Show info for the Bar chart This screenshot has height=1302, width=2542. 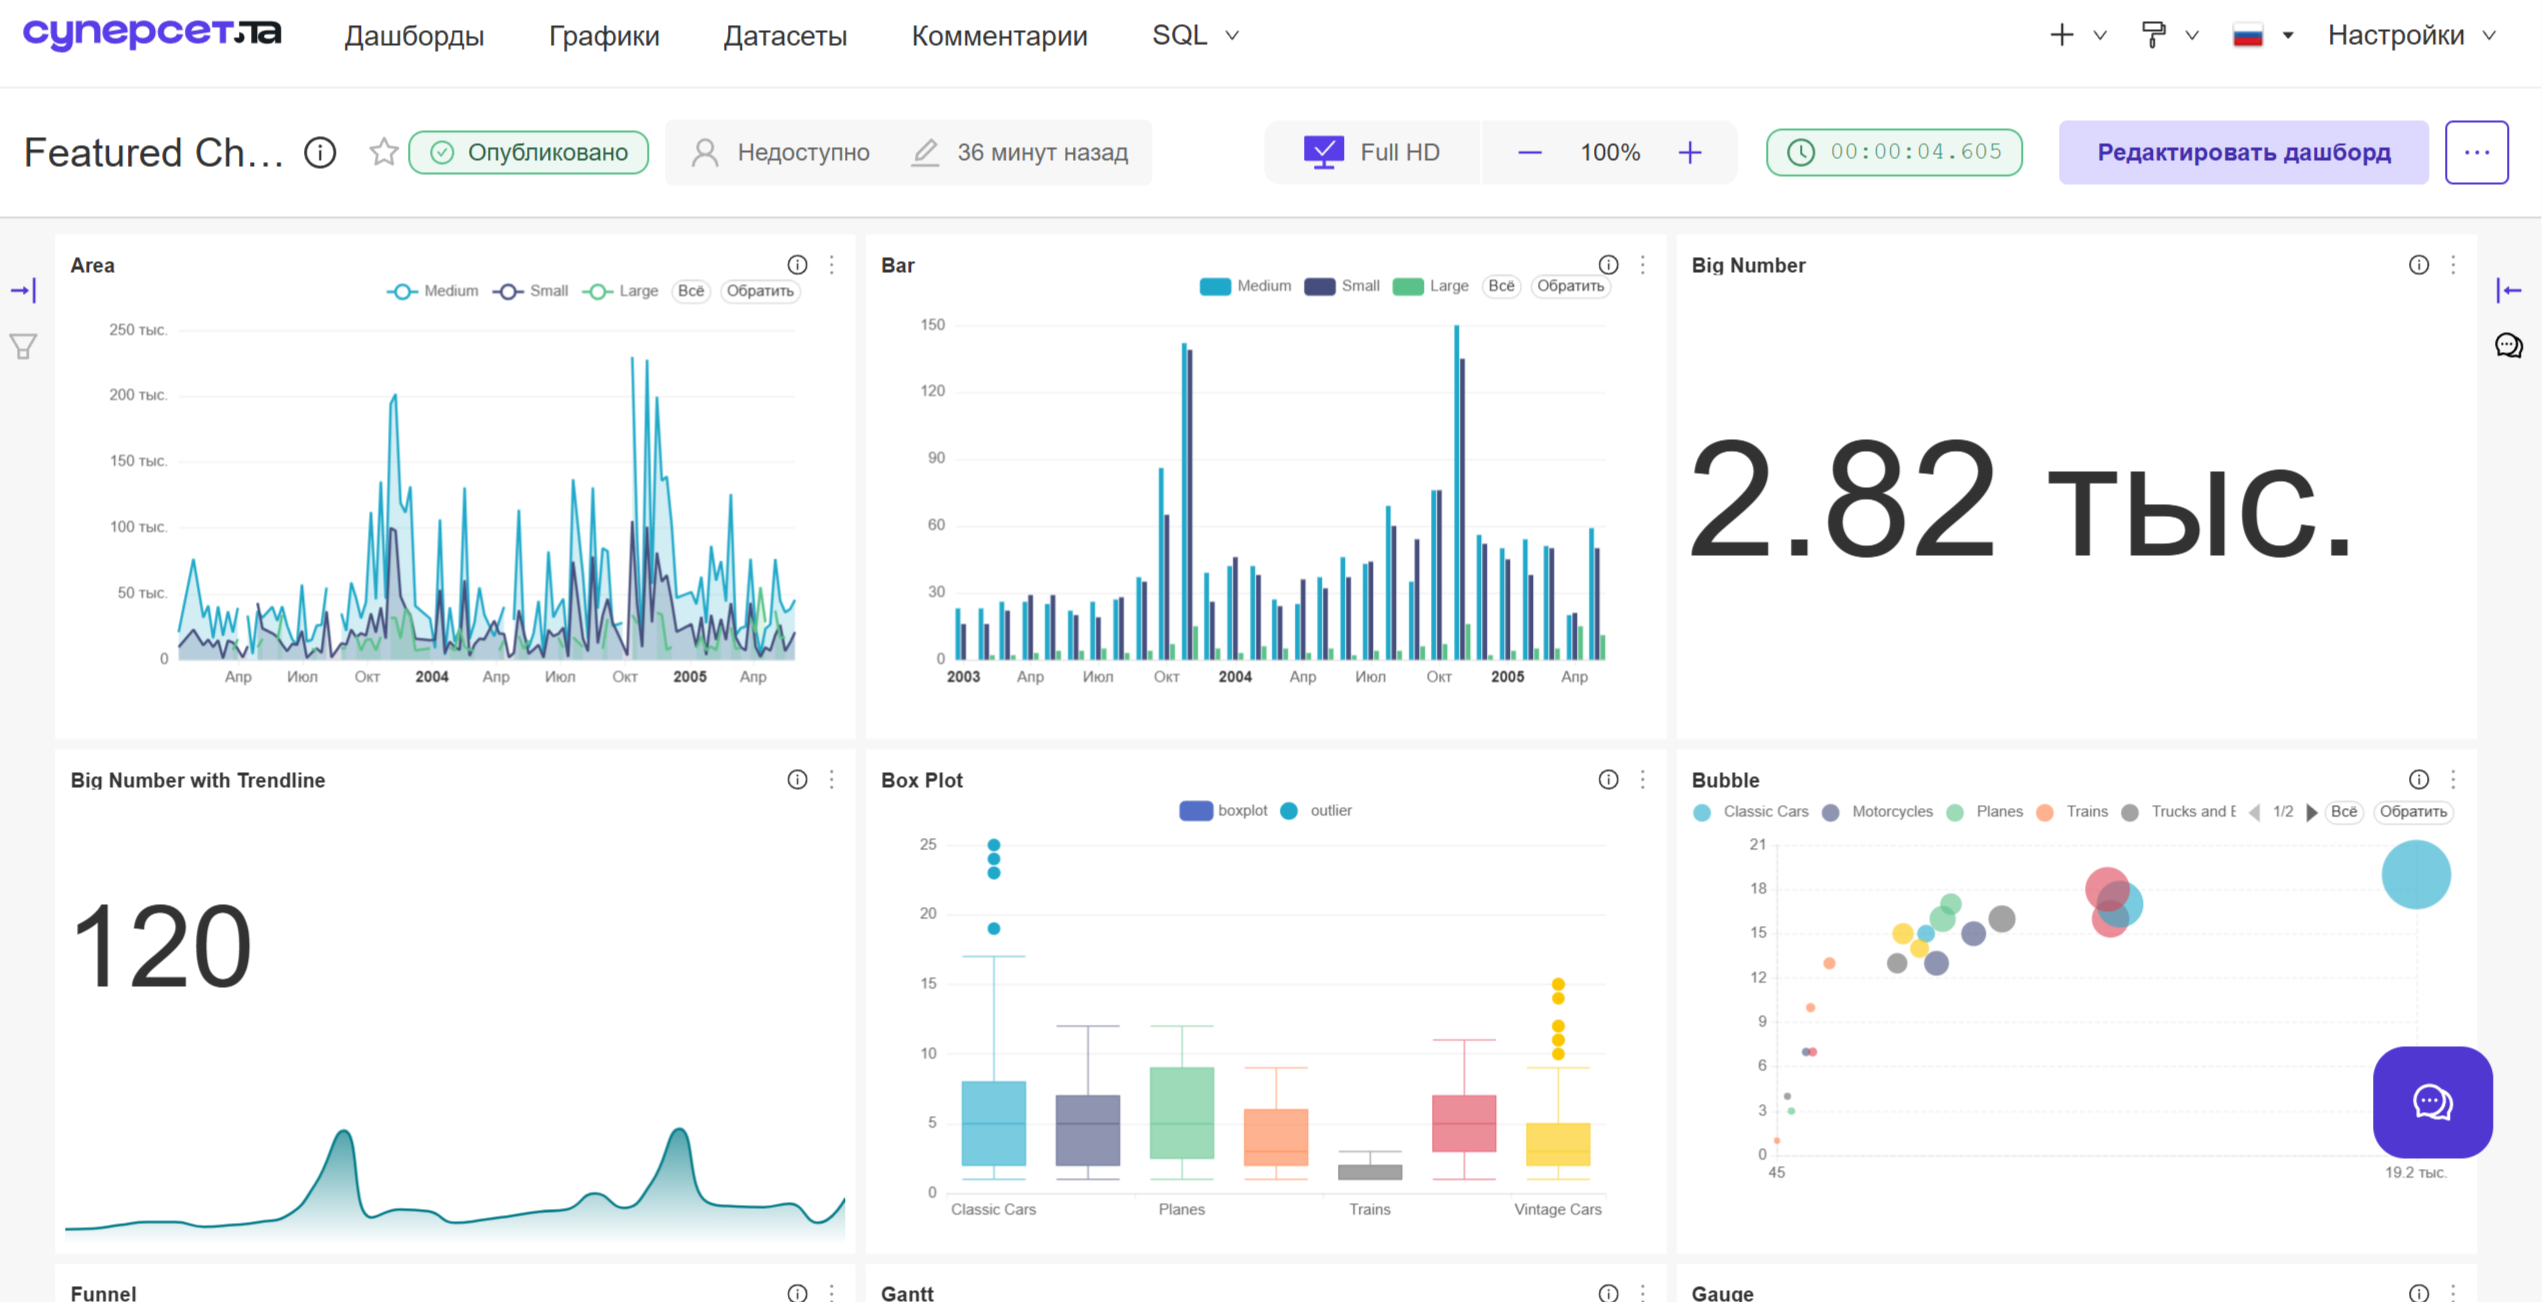(1608, 265)
